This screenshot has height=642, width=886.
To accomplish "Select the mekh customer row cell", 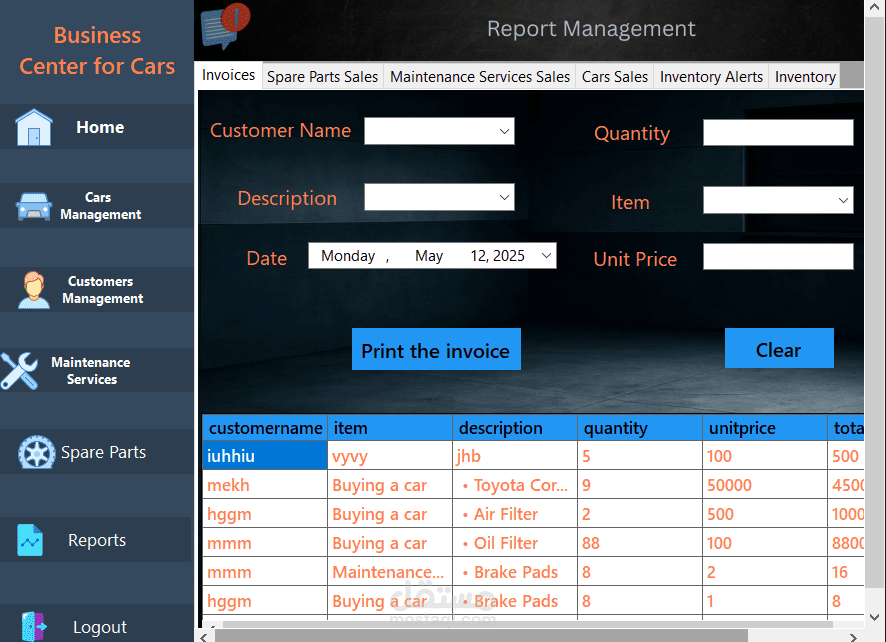I will click(265, 485).
